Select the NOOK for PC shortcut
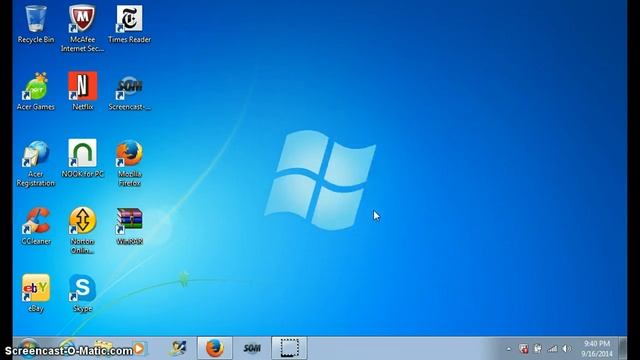This screenshot has height=360, width=640. tap(82, 158)
